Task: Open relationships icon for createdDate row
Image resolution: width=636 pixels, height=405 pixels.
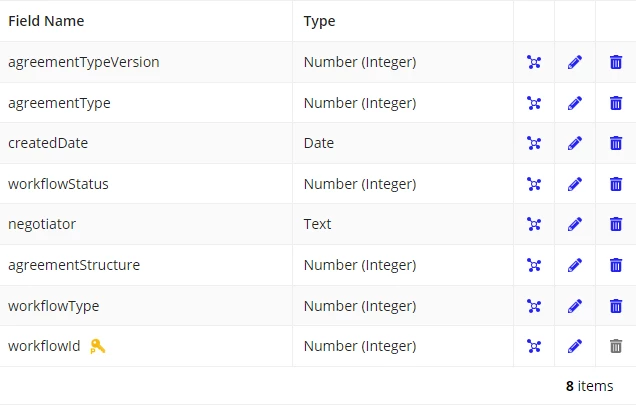Action: pyautogui.click(x=534, y=143)
